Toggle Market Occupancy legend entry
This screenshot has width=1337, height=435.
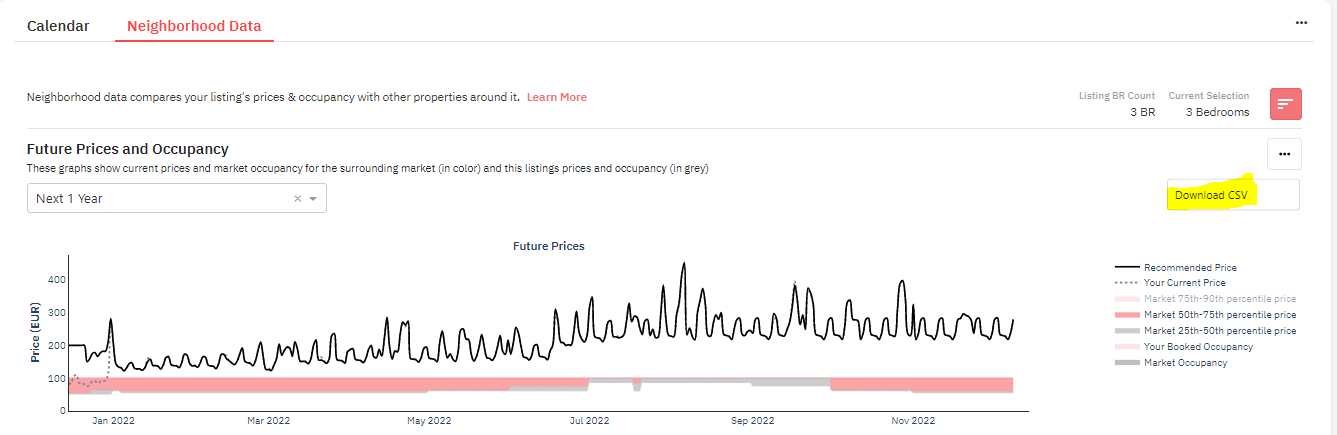pos(1171,363)
